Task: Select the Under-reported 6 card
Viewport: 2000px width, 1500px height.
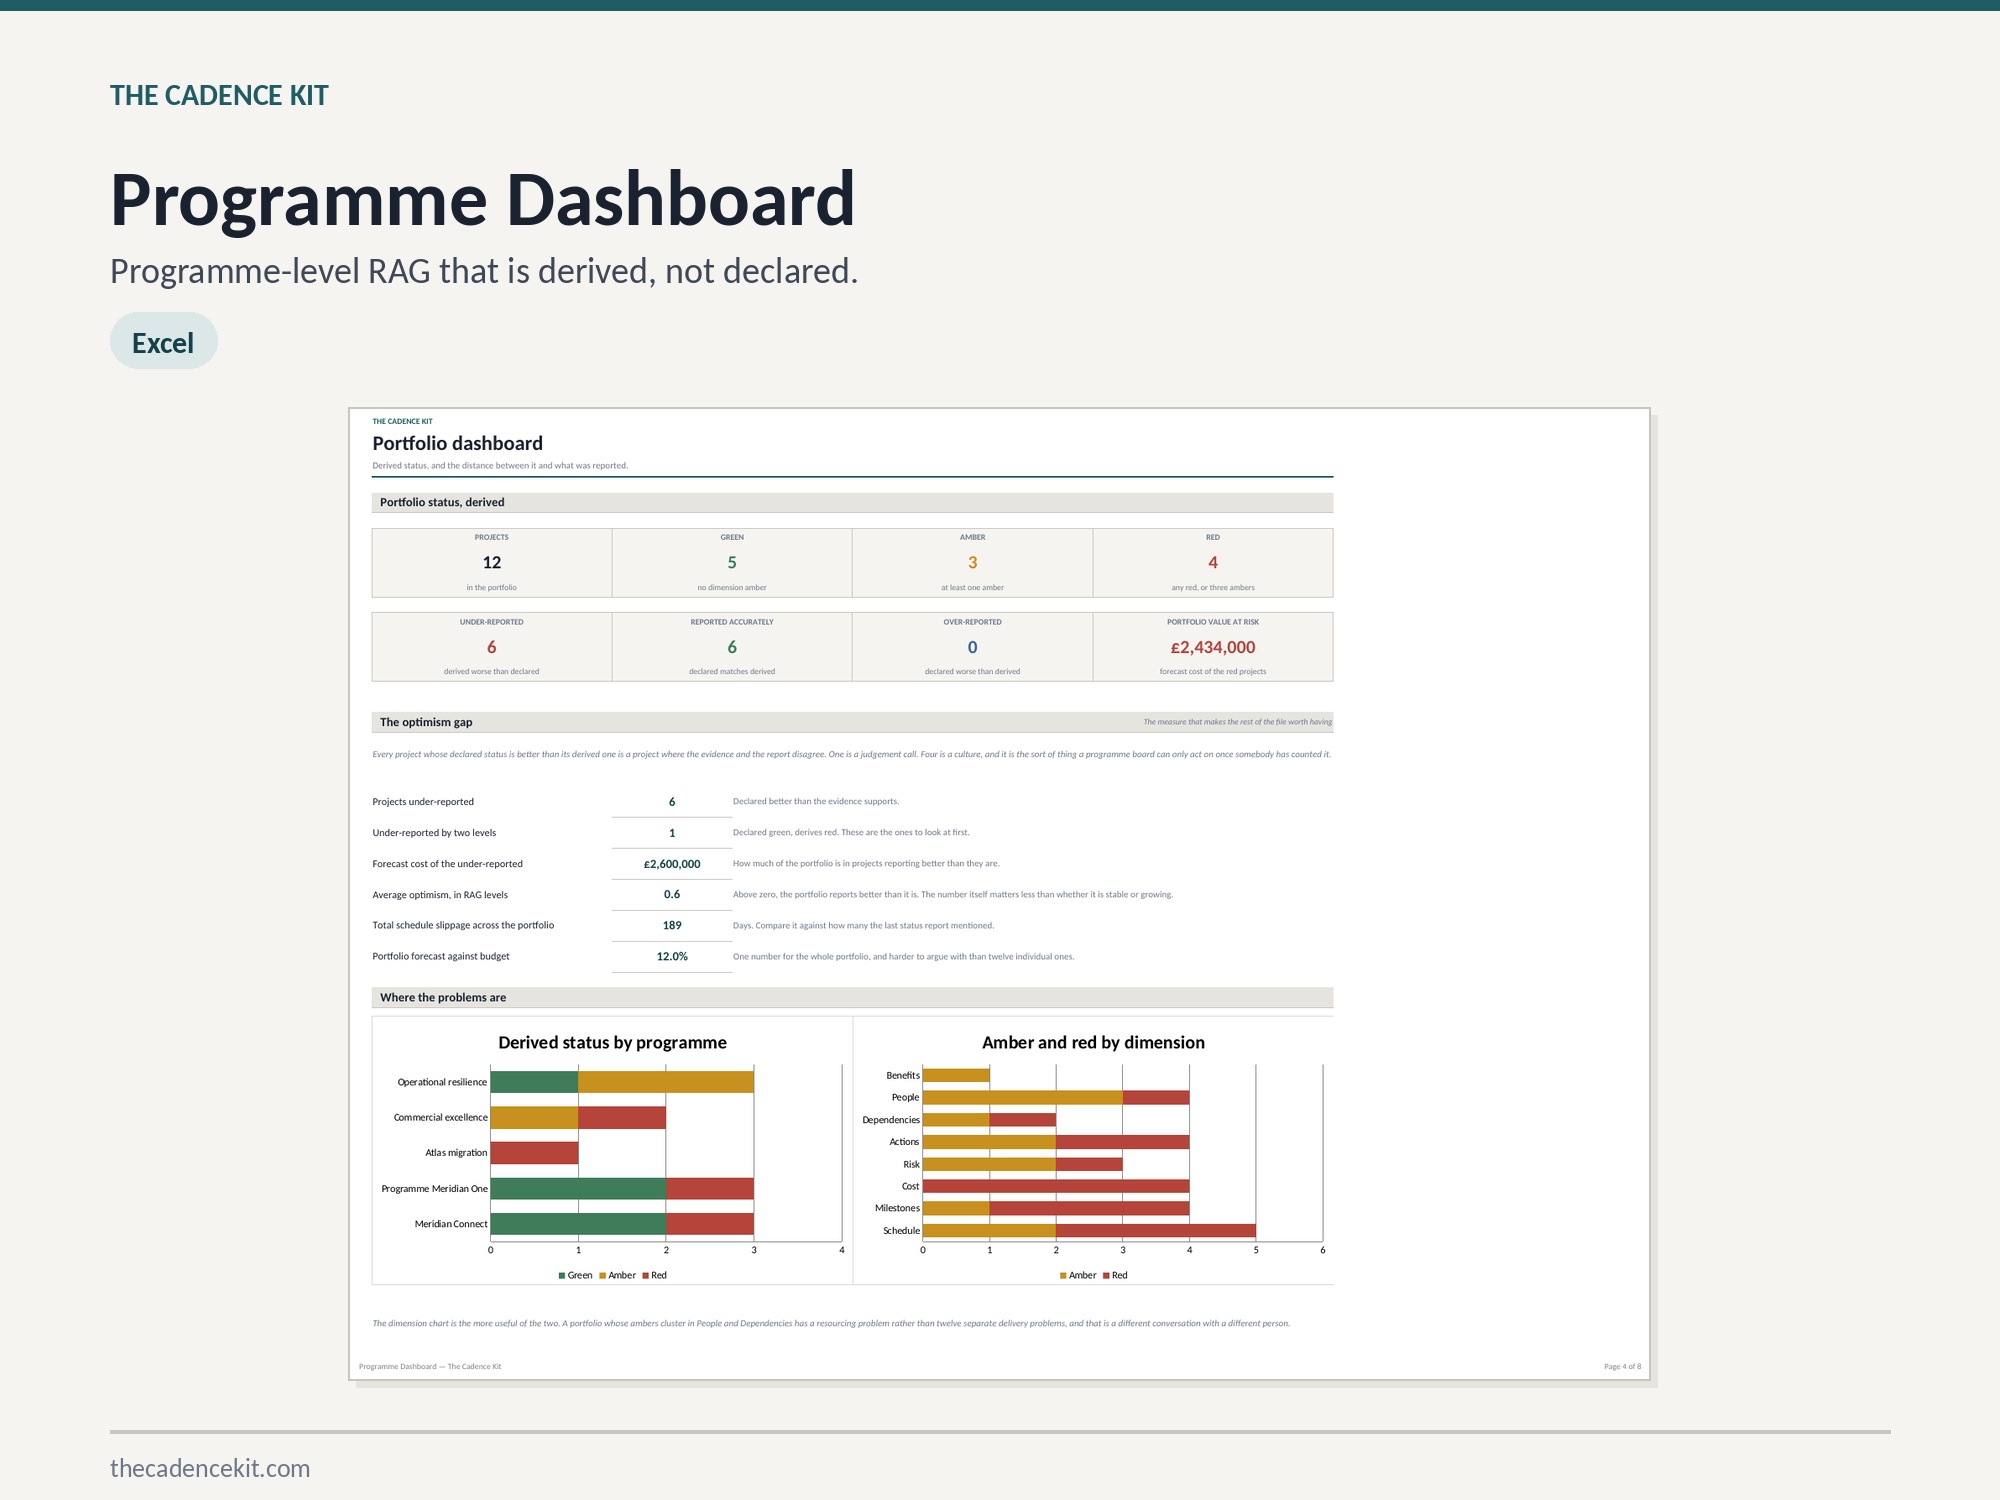Action: [492, 647]
